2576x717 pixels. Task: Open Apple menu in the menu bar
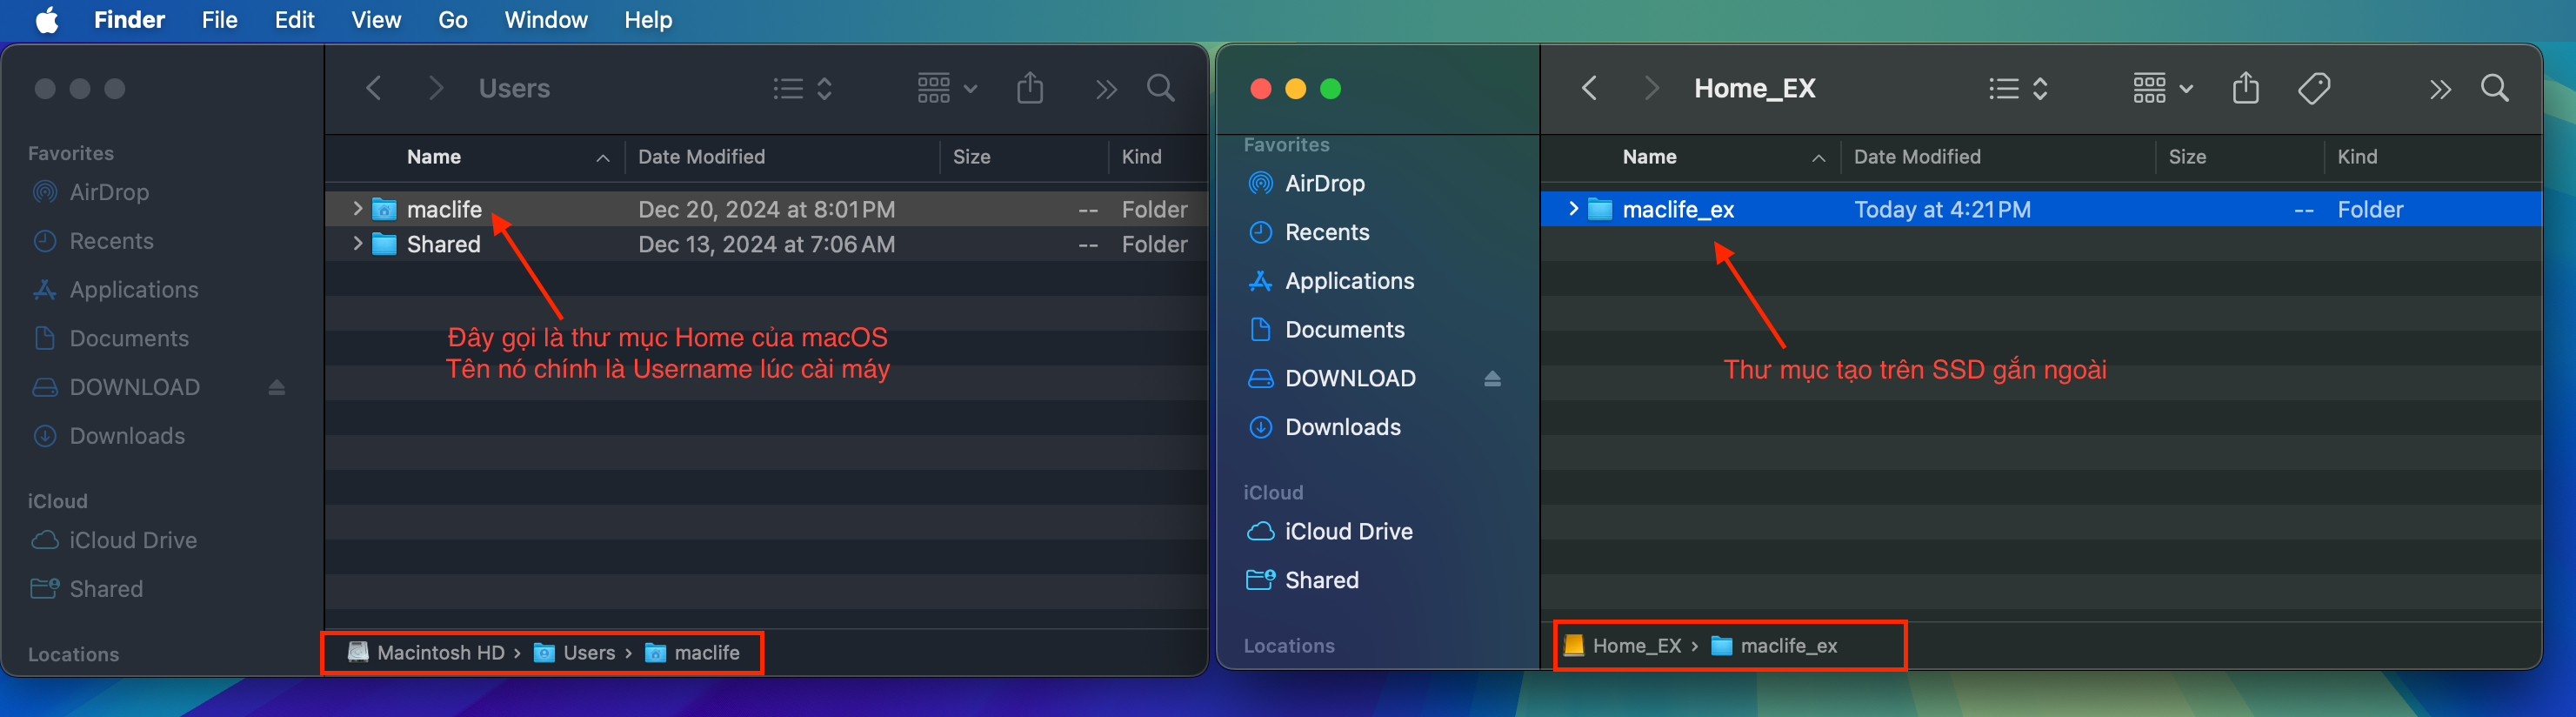[46, 20]
